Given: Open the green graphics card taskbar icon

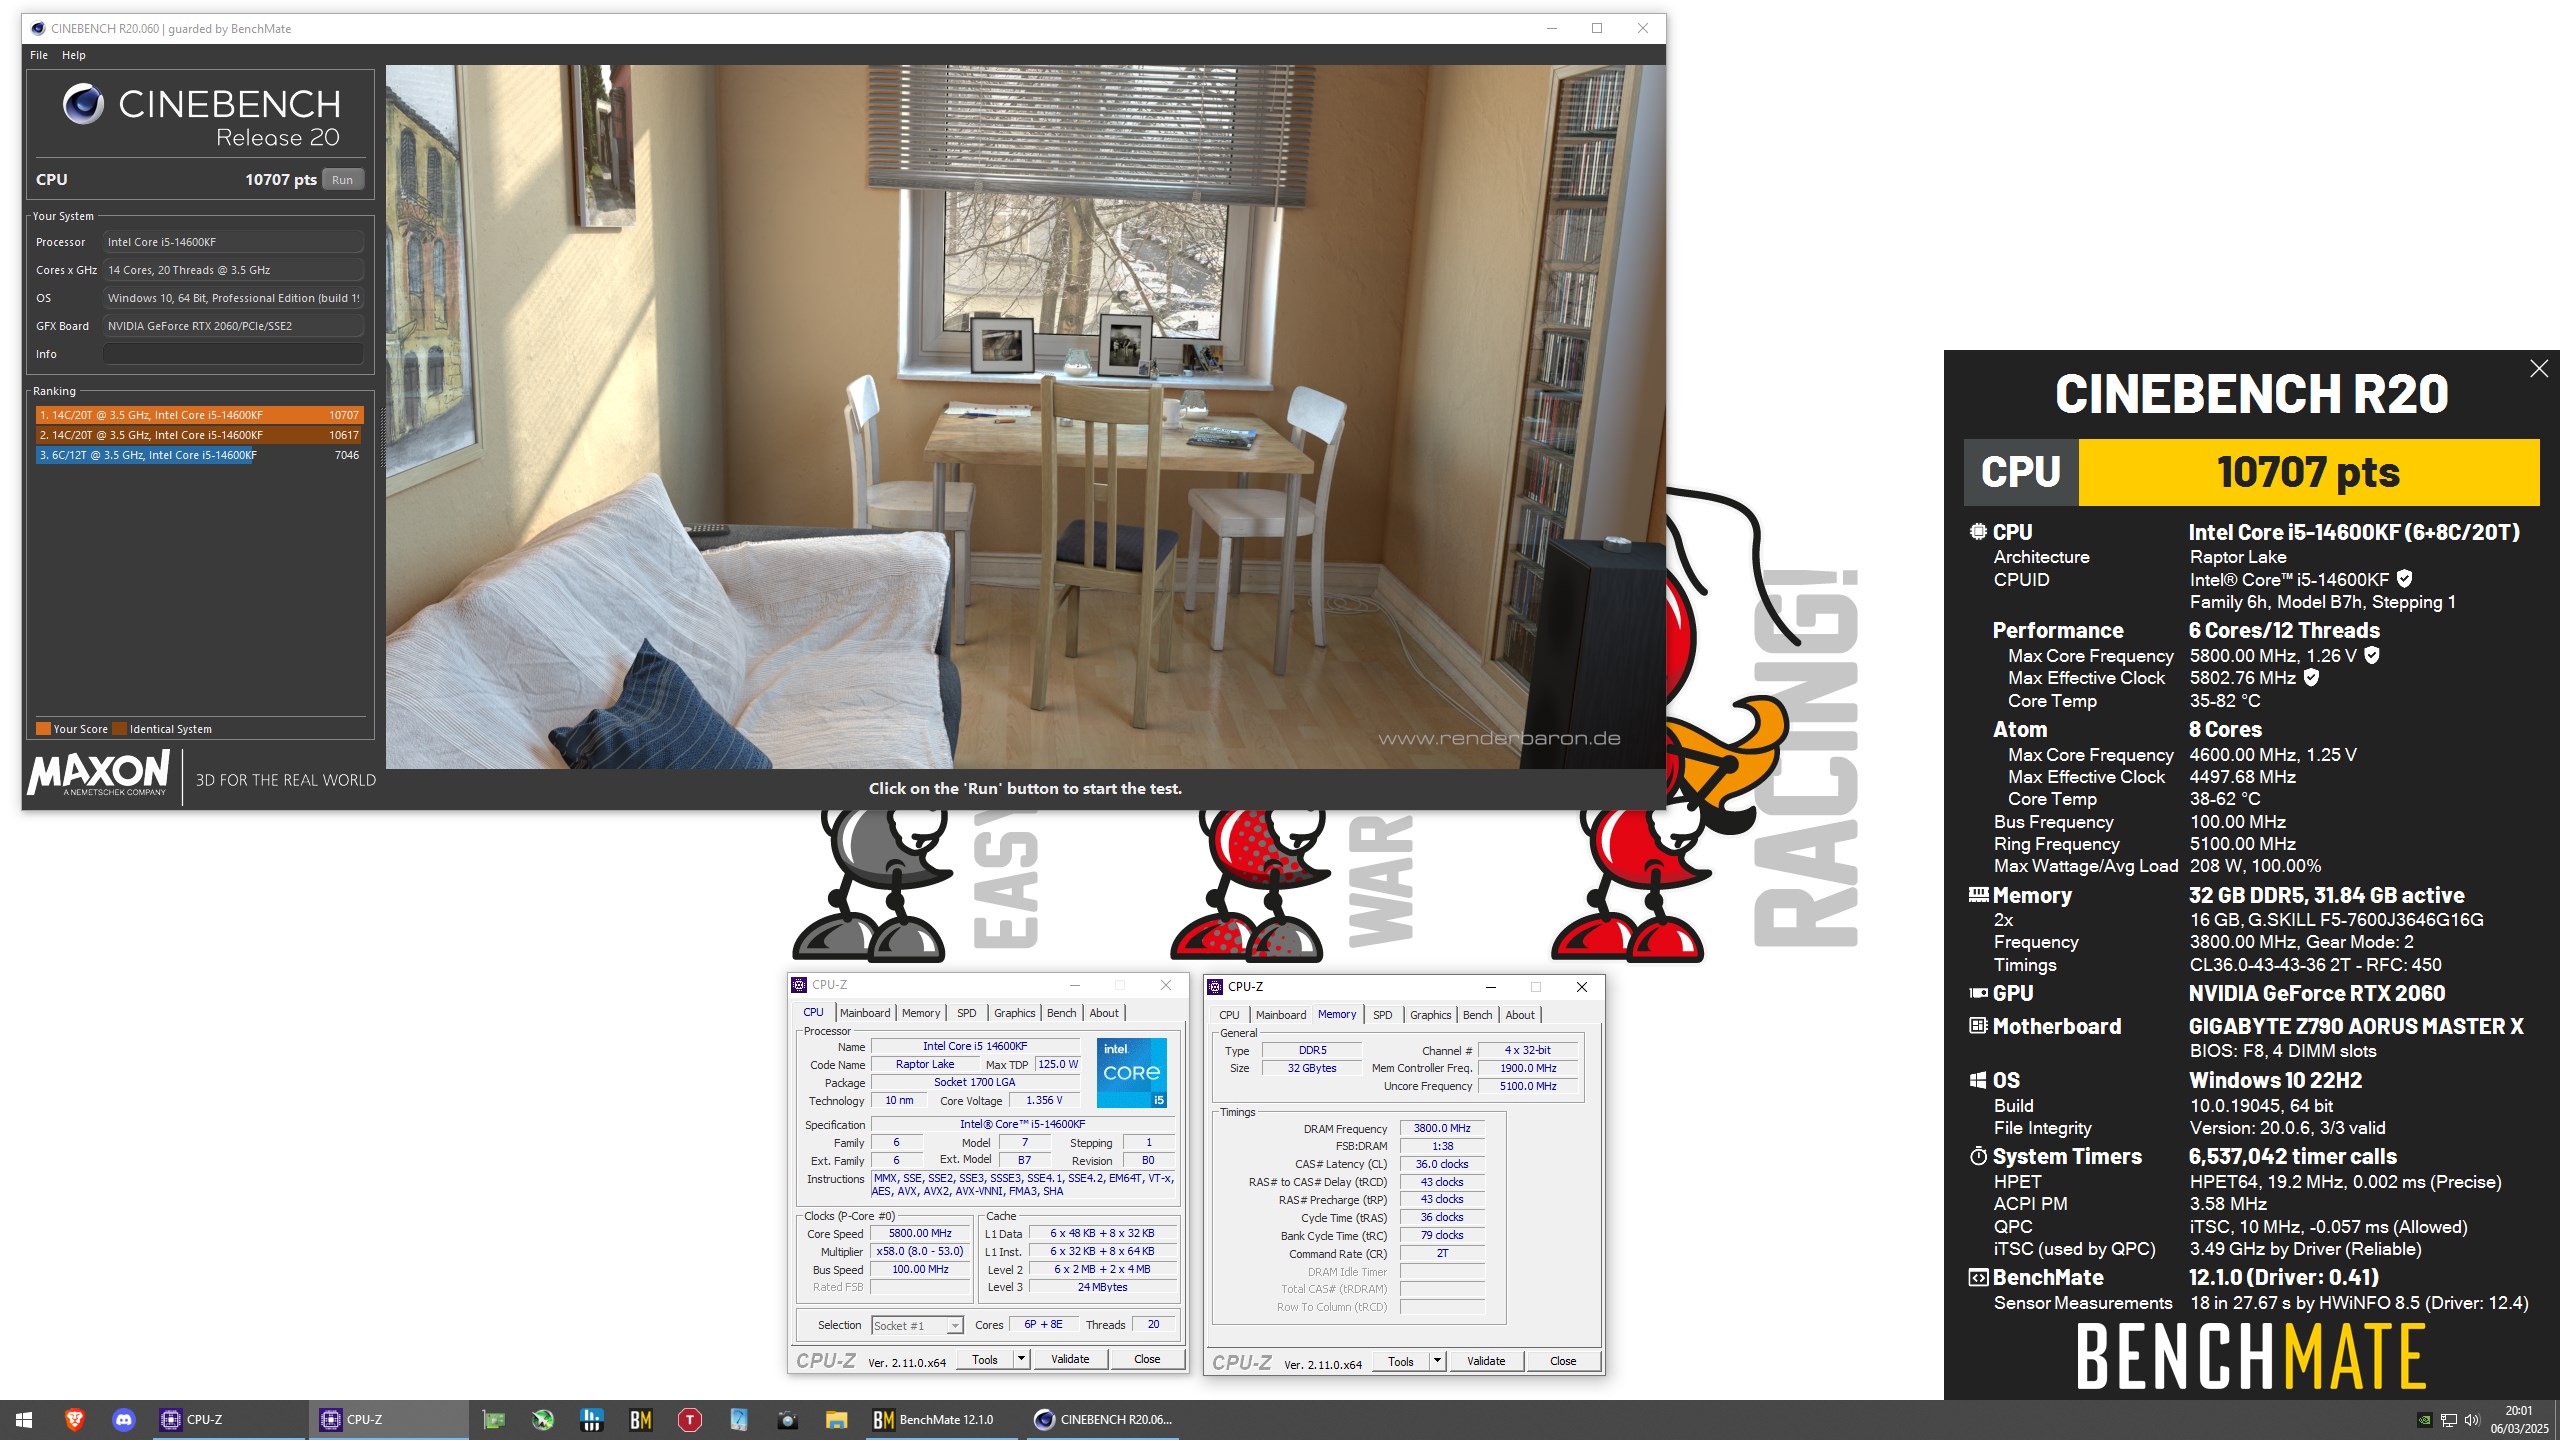Looking at the screenshot, I should [x=494, y=1419].
